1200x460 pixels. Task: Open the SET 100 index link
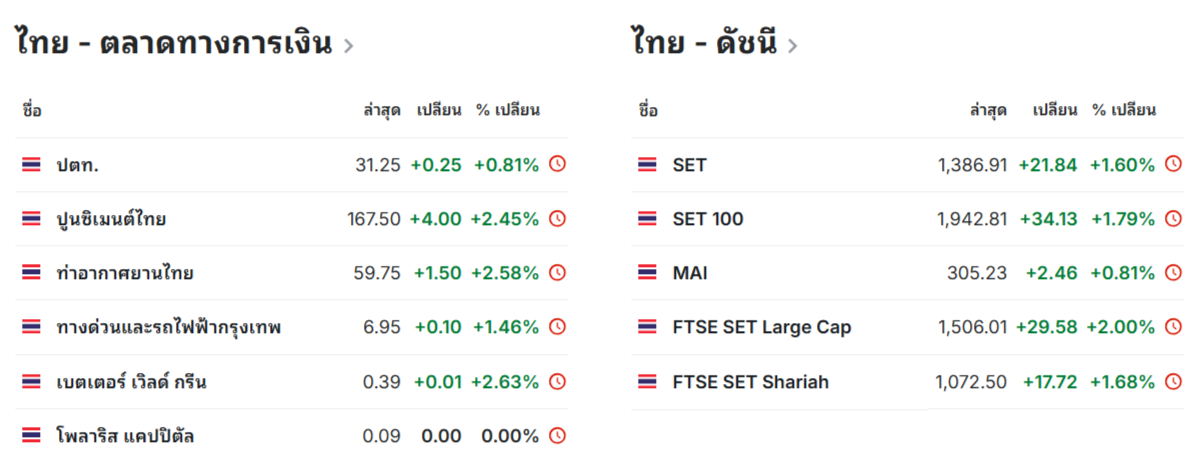click(x=707, y=219)
